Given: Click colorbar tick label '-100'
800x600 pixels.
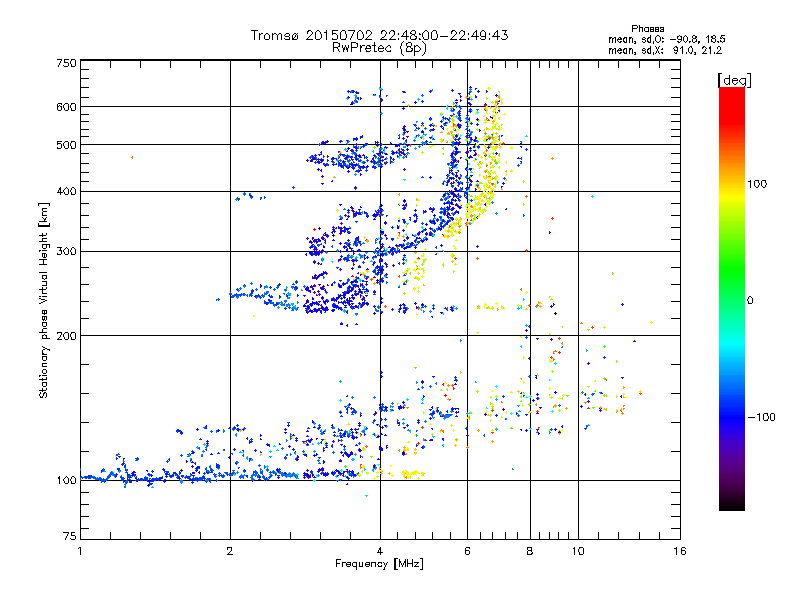Looking at the screenshot, I should (x=761, y=417).
